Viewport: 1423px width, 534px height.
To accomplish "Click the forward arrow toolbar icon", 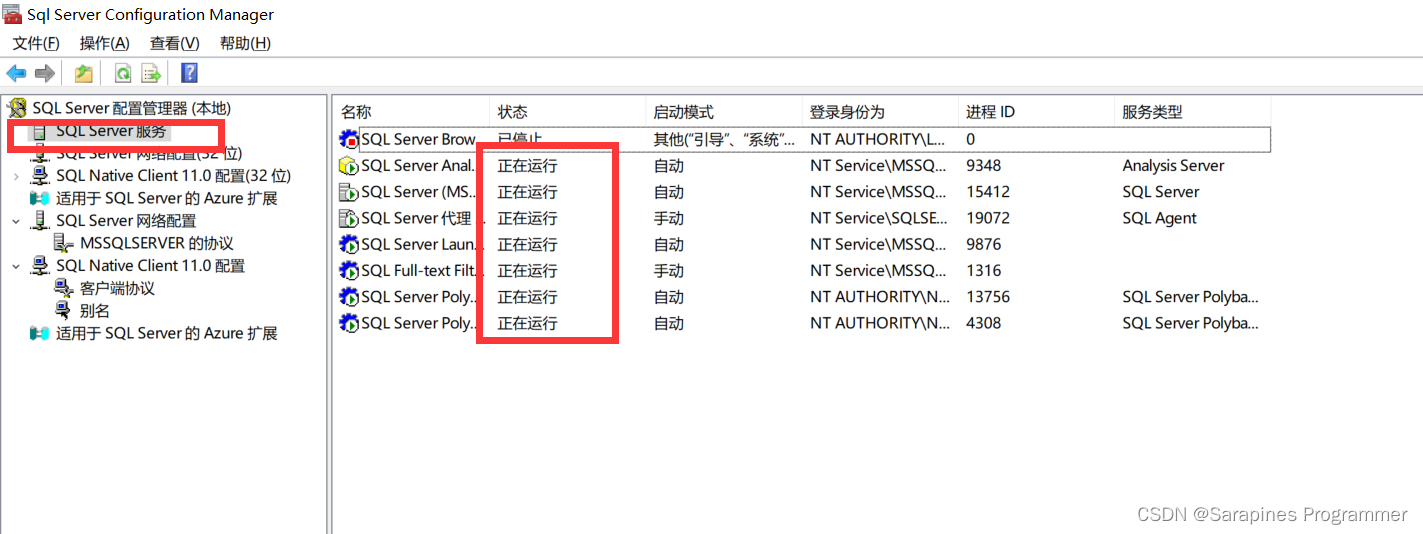I will (44, 73).
